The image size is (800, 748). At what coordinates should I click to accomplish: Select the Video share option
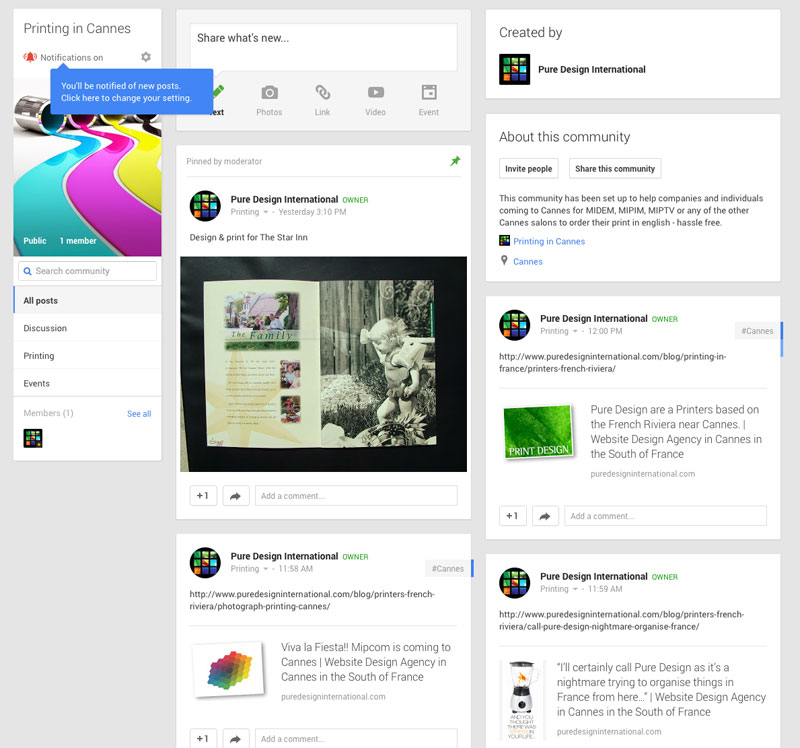(376, 101)
